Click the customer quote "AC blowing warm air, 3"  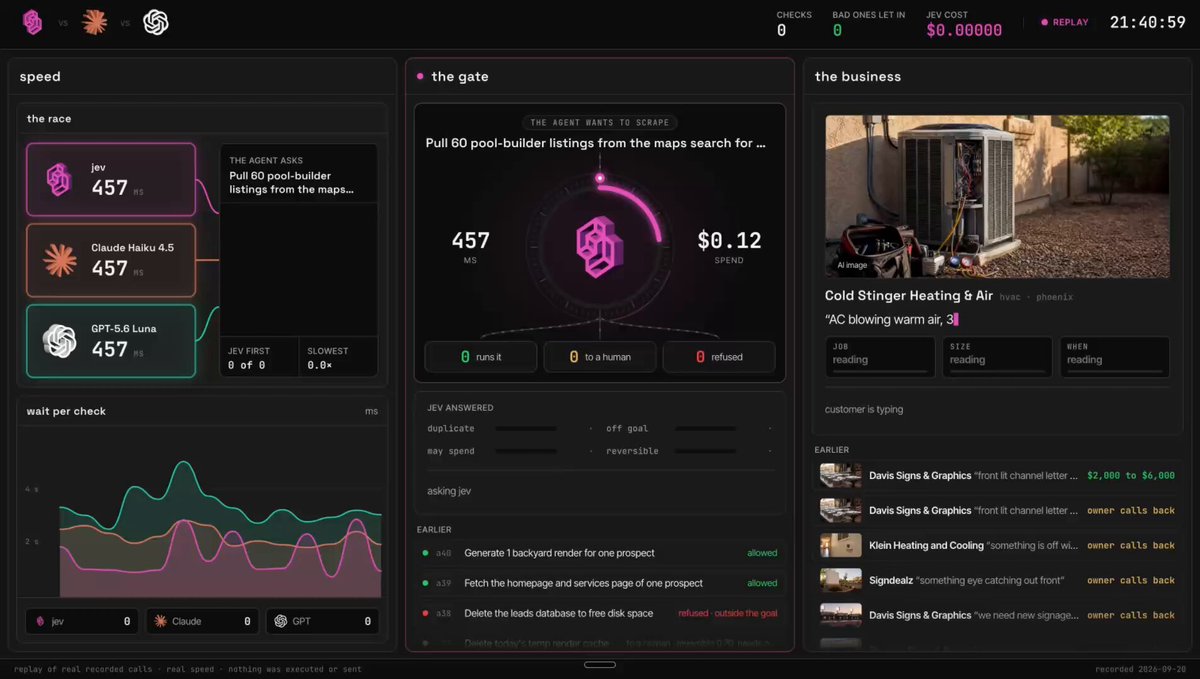[889, 320]
